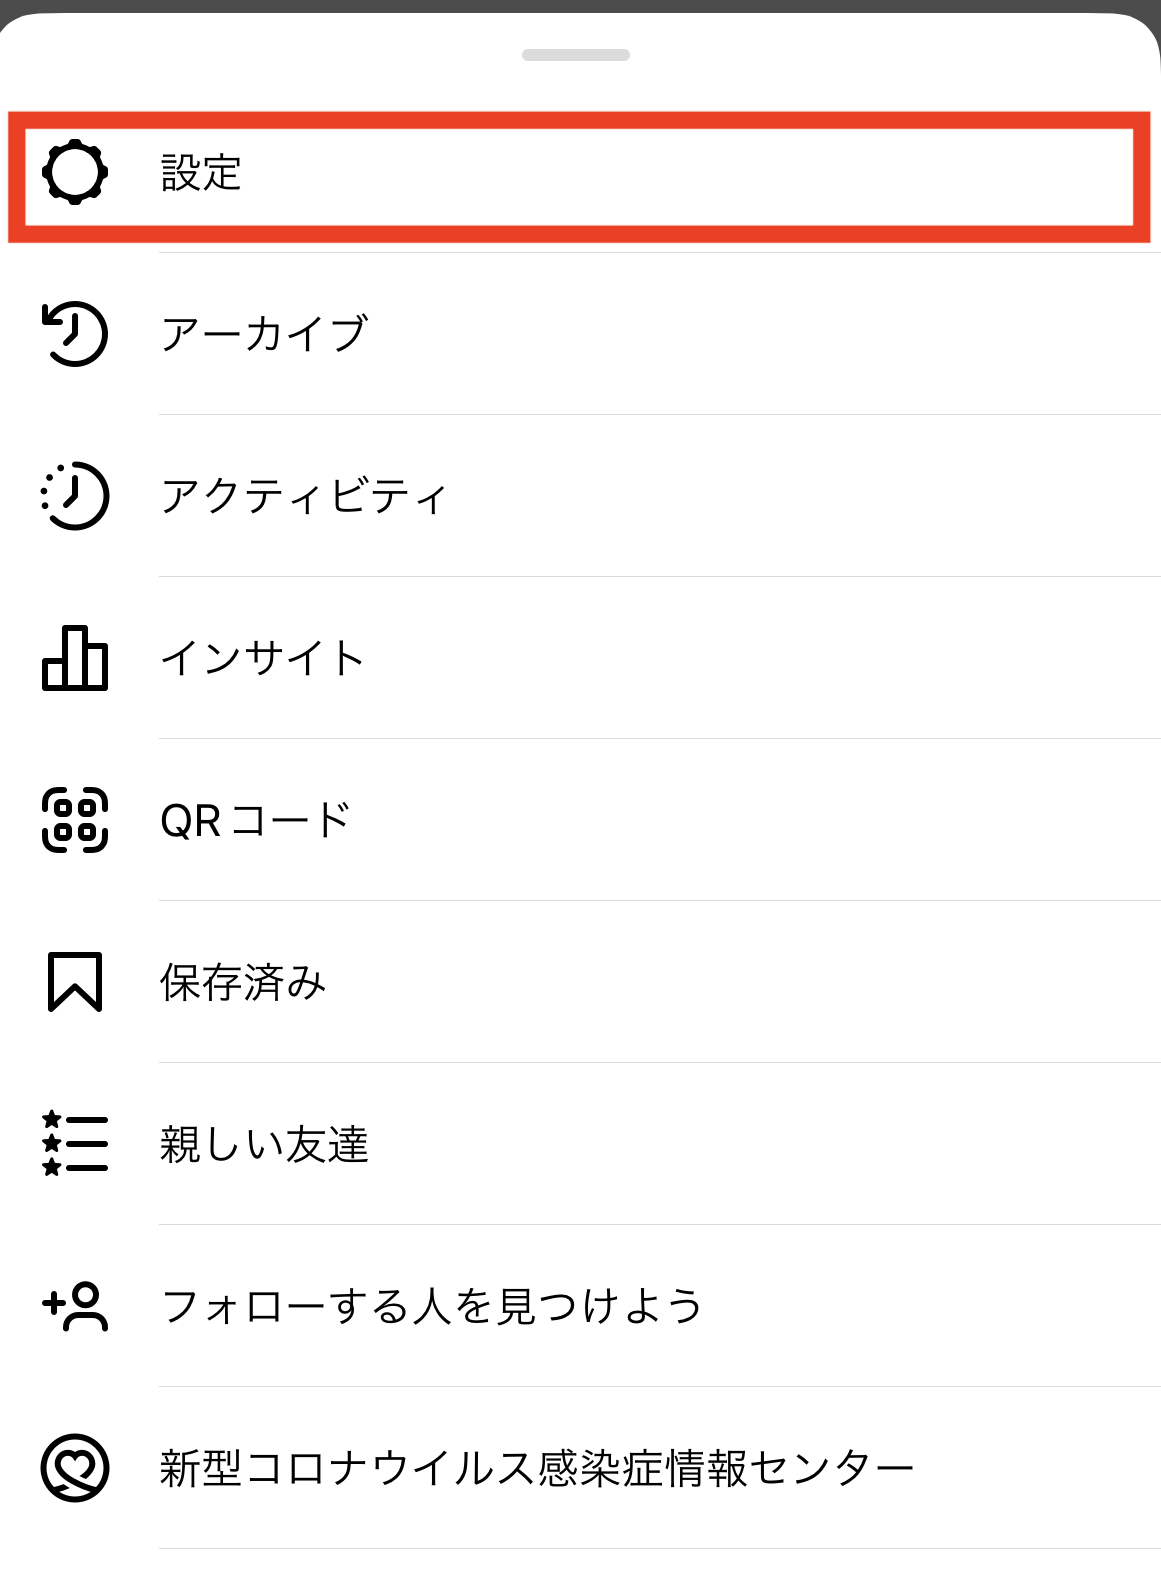Tap the dimmed area above the sheet

click(580, 6)
